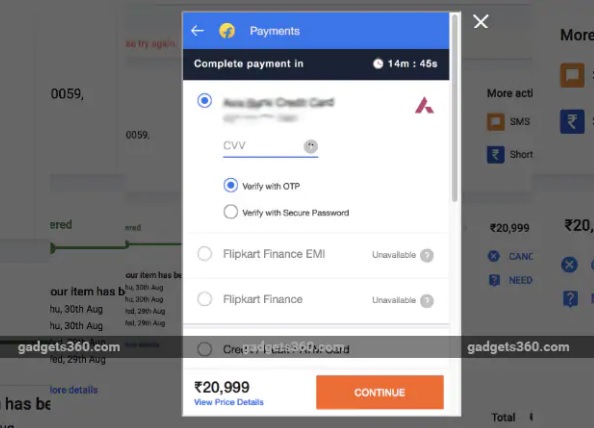Viewport: 594px width, 428px height.
Task: Select Flipkart Finance EMI radio button
Action: pos(205,254)
